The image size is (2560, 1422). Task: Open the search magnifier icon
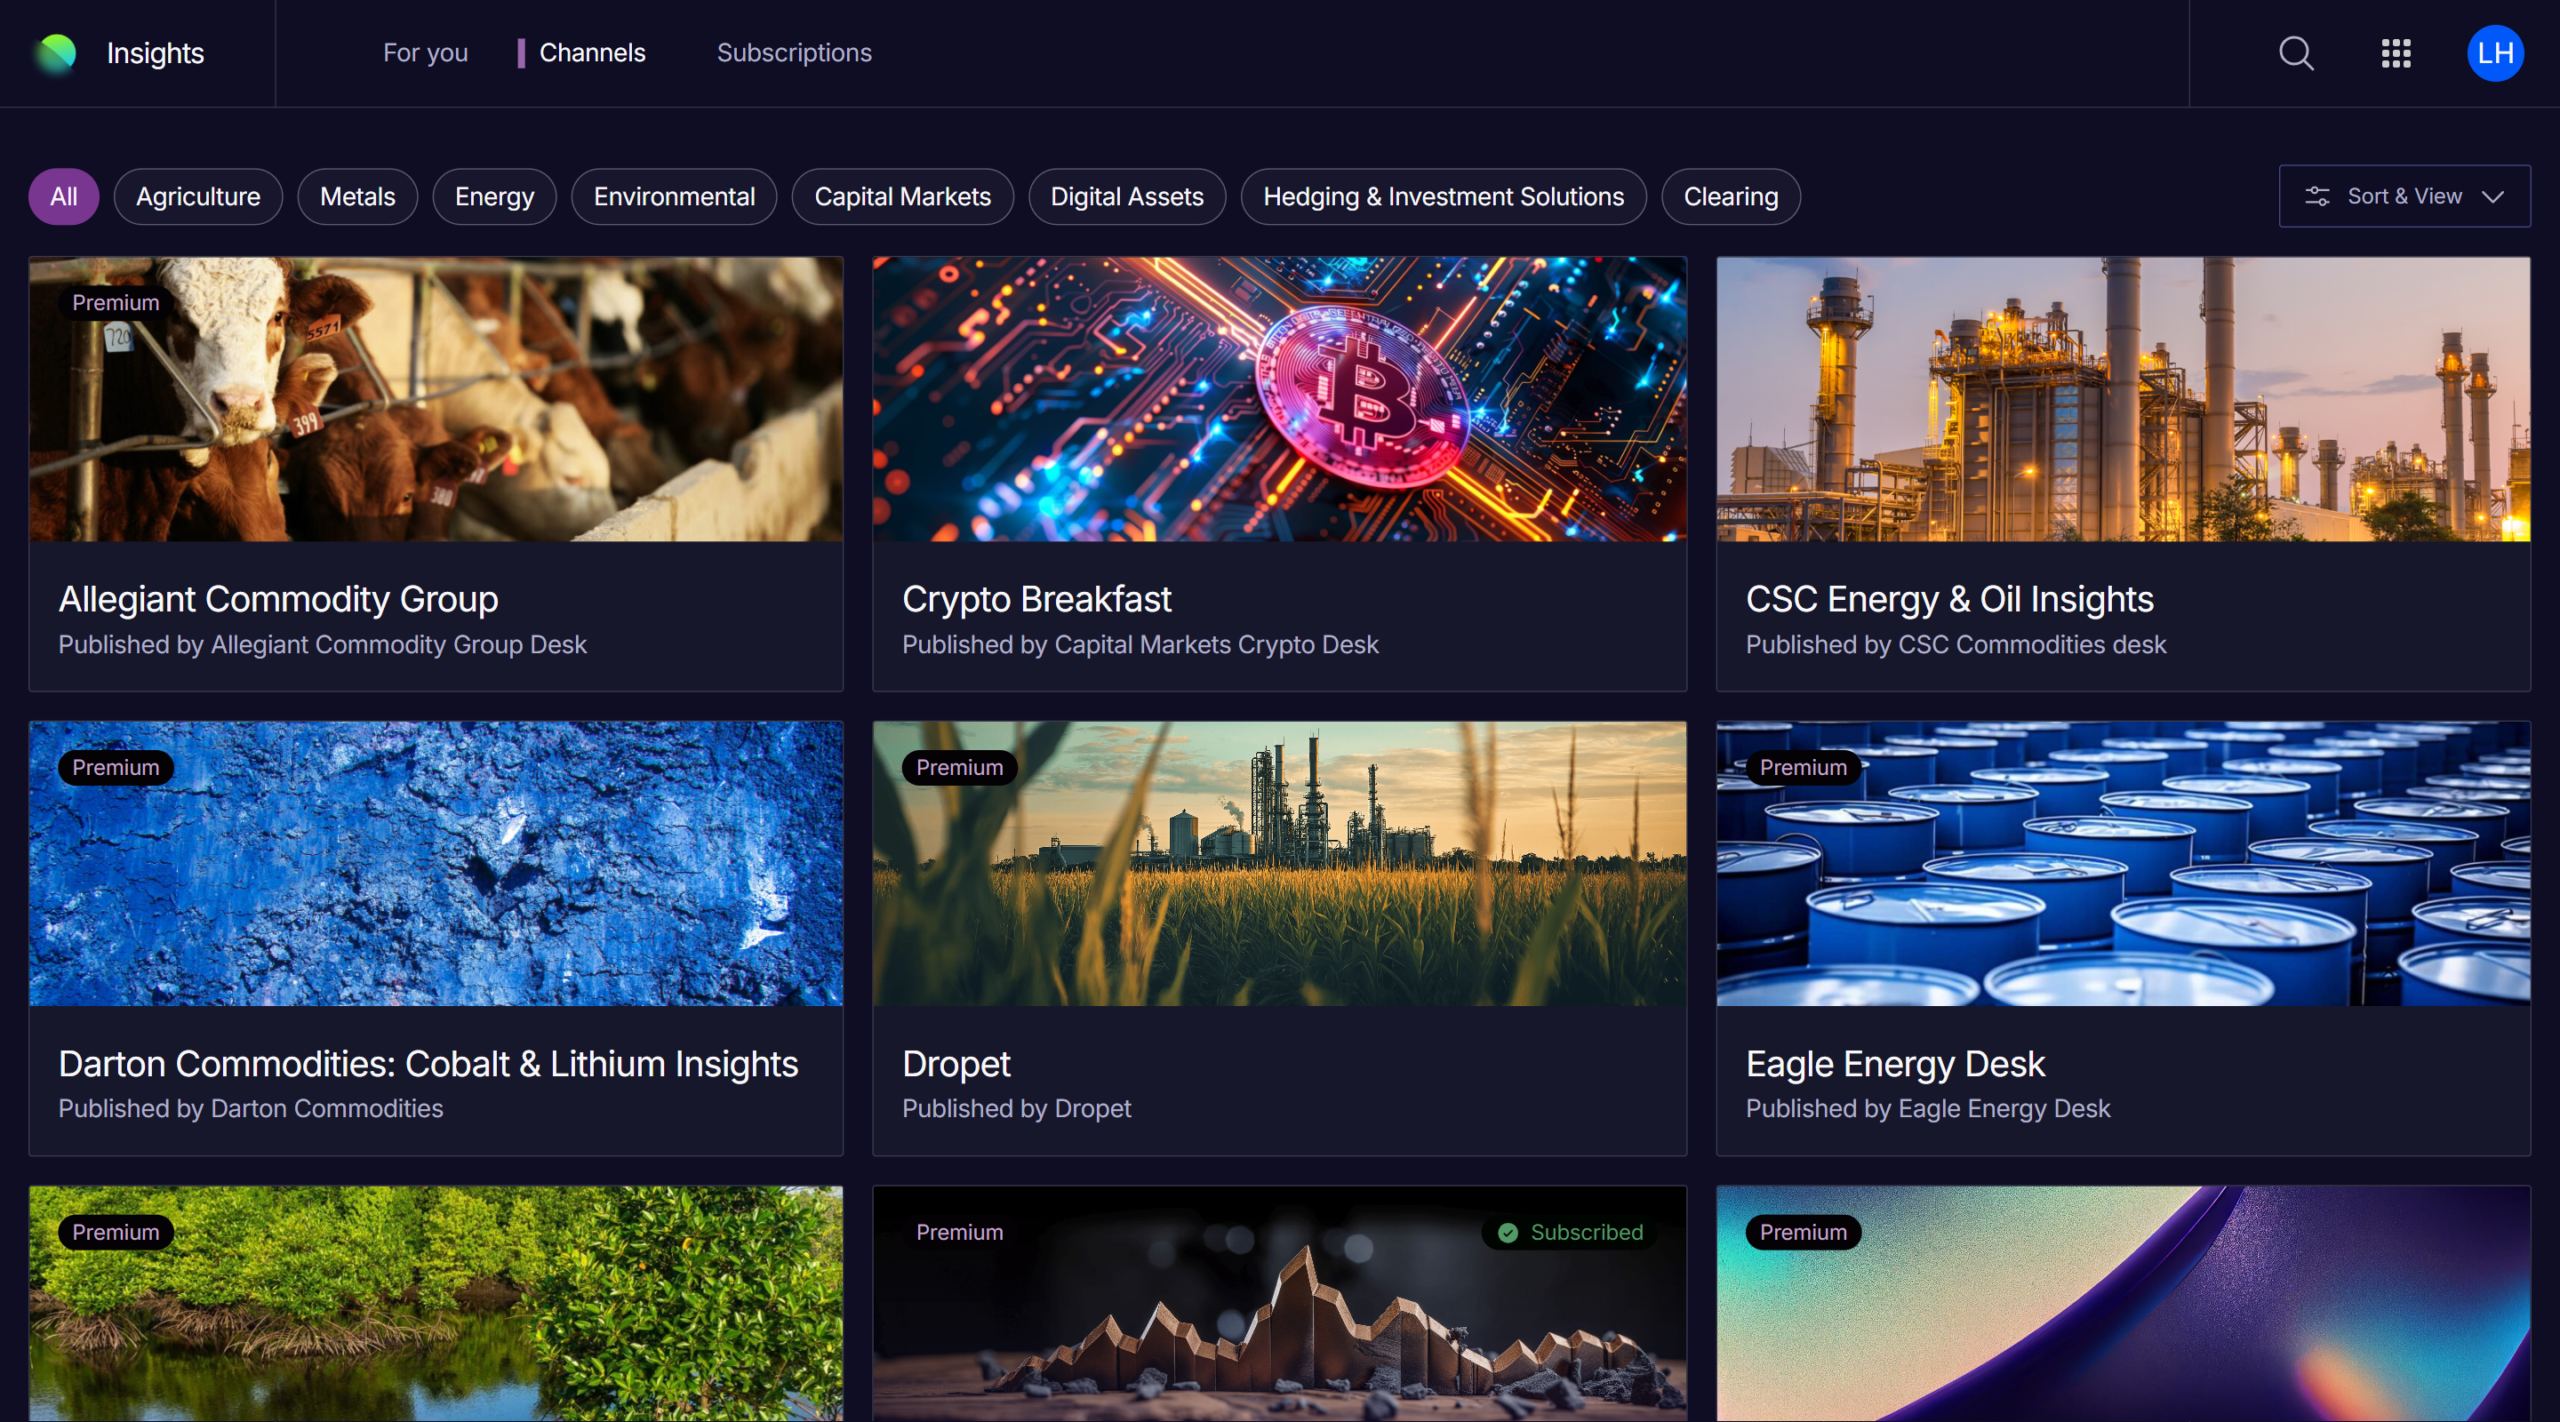coord(2296,53)
